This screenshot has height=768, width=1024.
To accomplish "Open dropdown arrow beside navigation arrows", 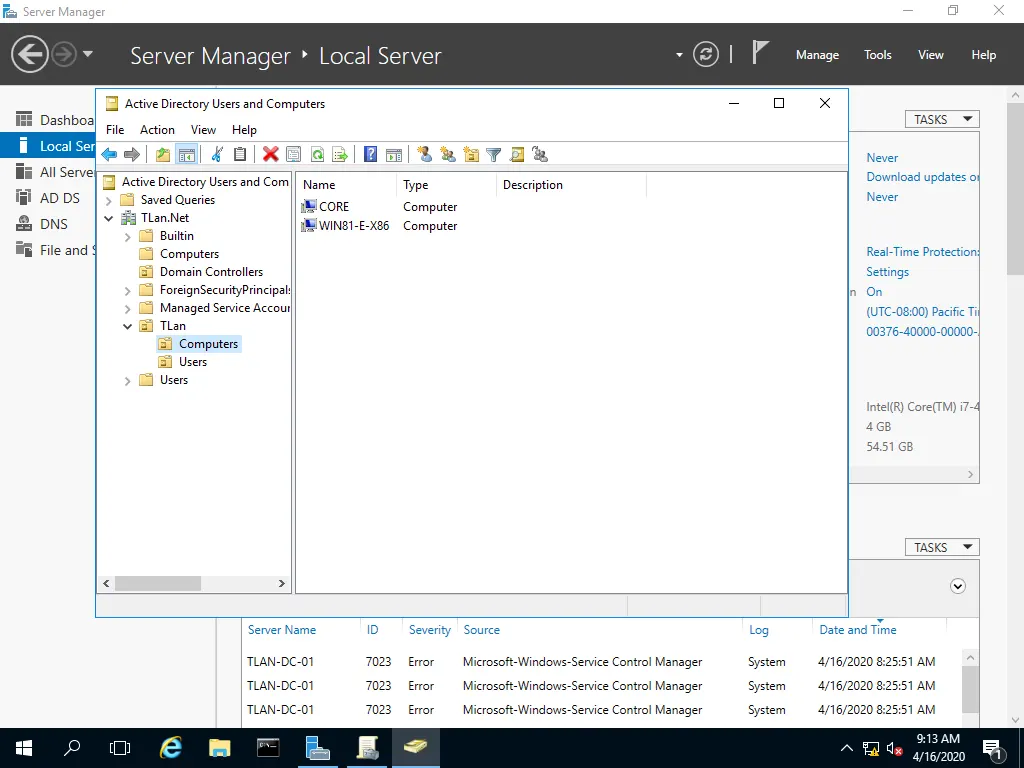I will coord(88,54).
